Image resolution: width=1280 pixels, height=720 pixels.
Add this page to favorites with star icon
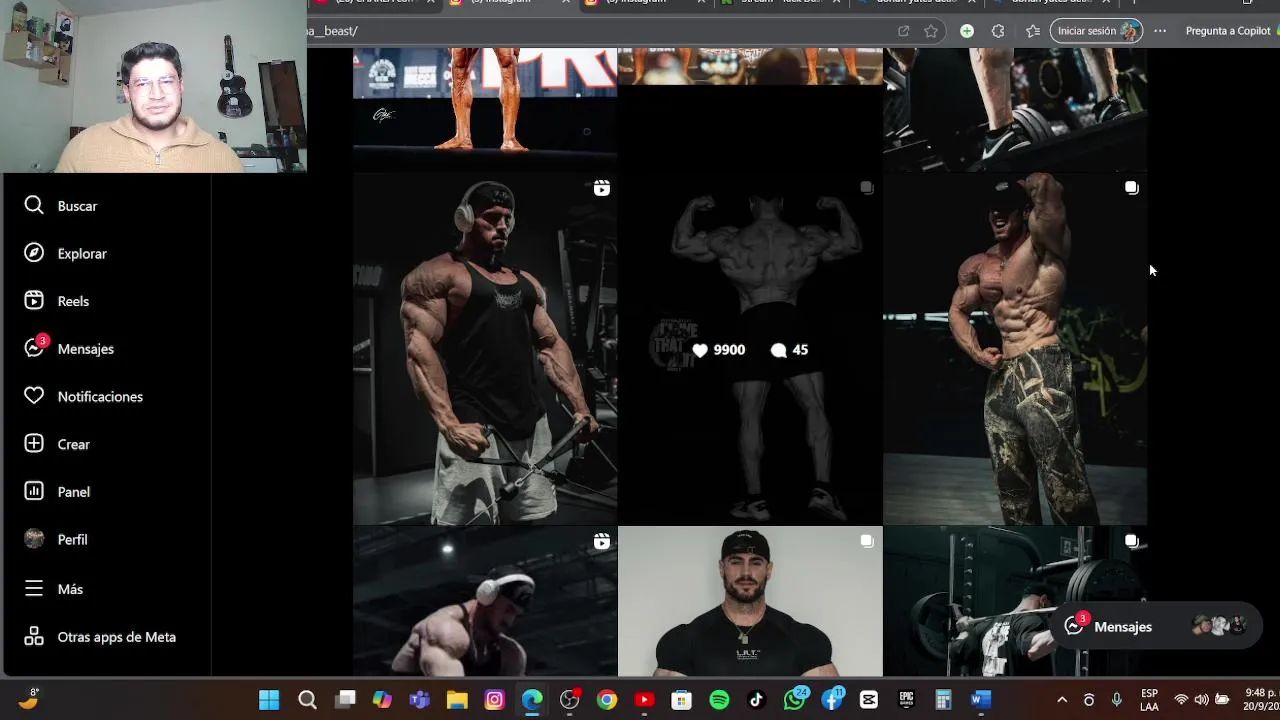(931, 31)
